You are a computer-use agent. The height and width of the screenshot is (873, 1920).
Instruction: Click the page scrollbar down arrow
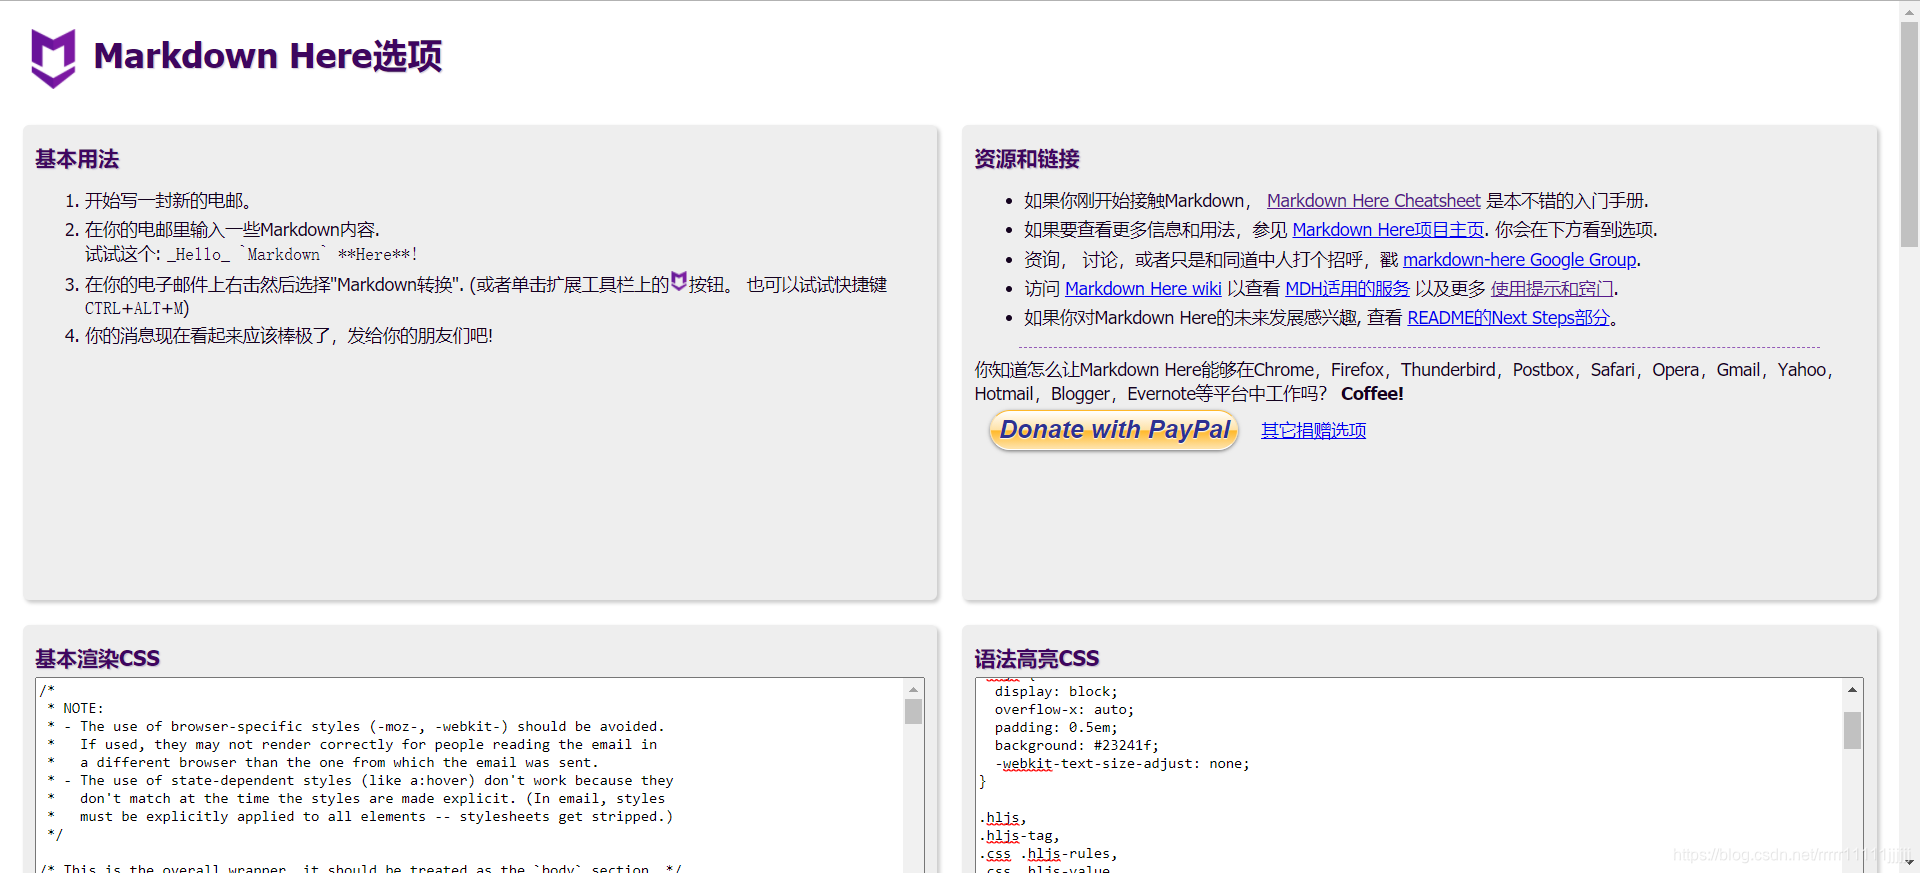(x=1909, y=863)
